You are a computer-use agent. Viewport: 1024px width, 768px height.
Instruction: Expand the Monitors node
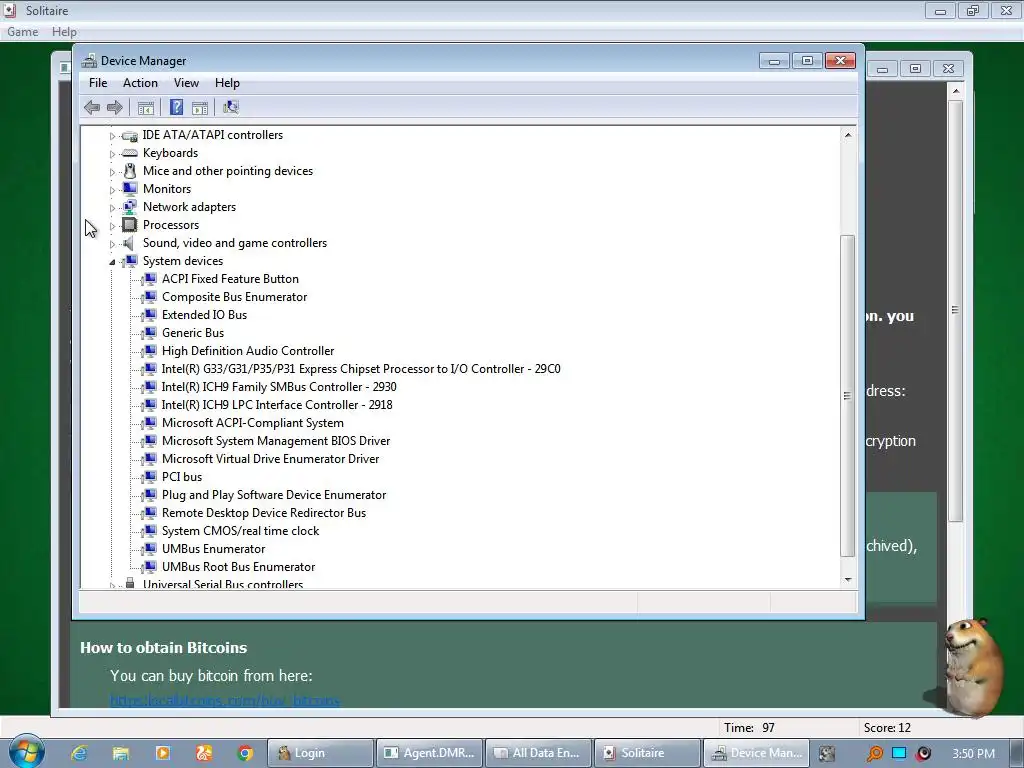tap(112, 190)
